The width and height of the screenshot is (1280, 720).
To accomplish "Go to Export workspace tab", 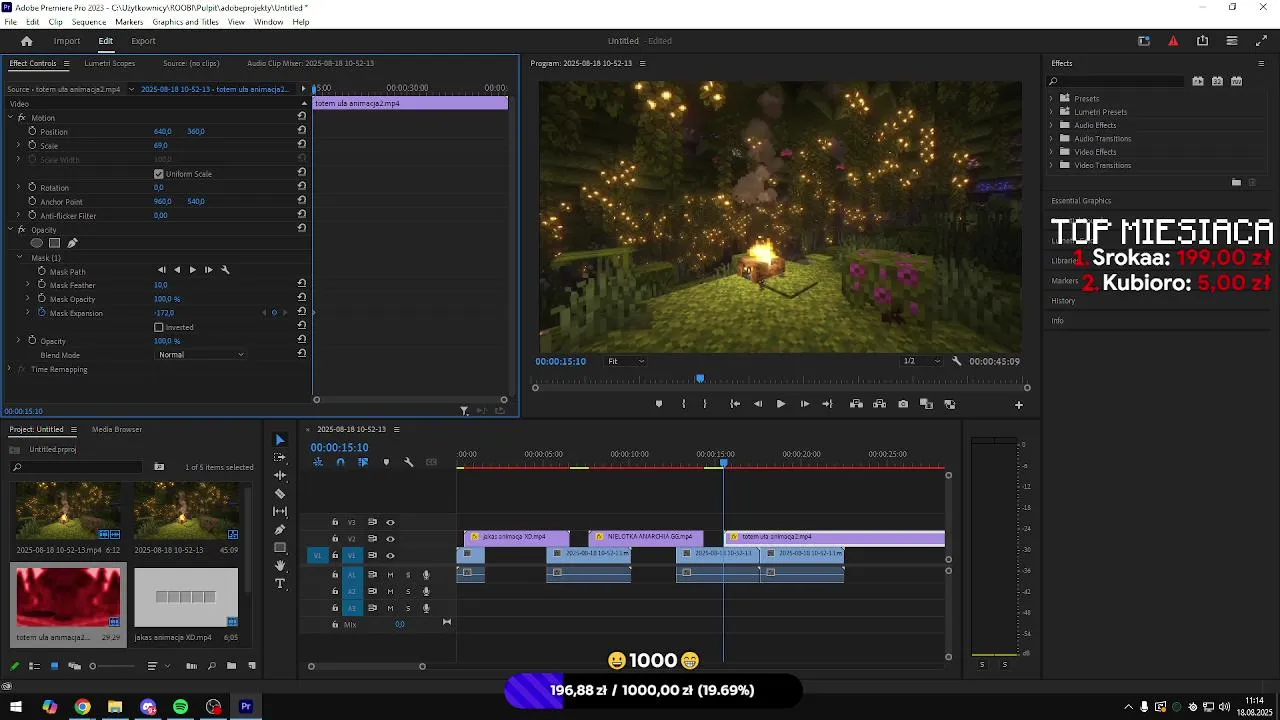I will tap(143, 41).
